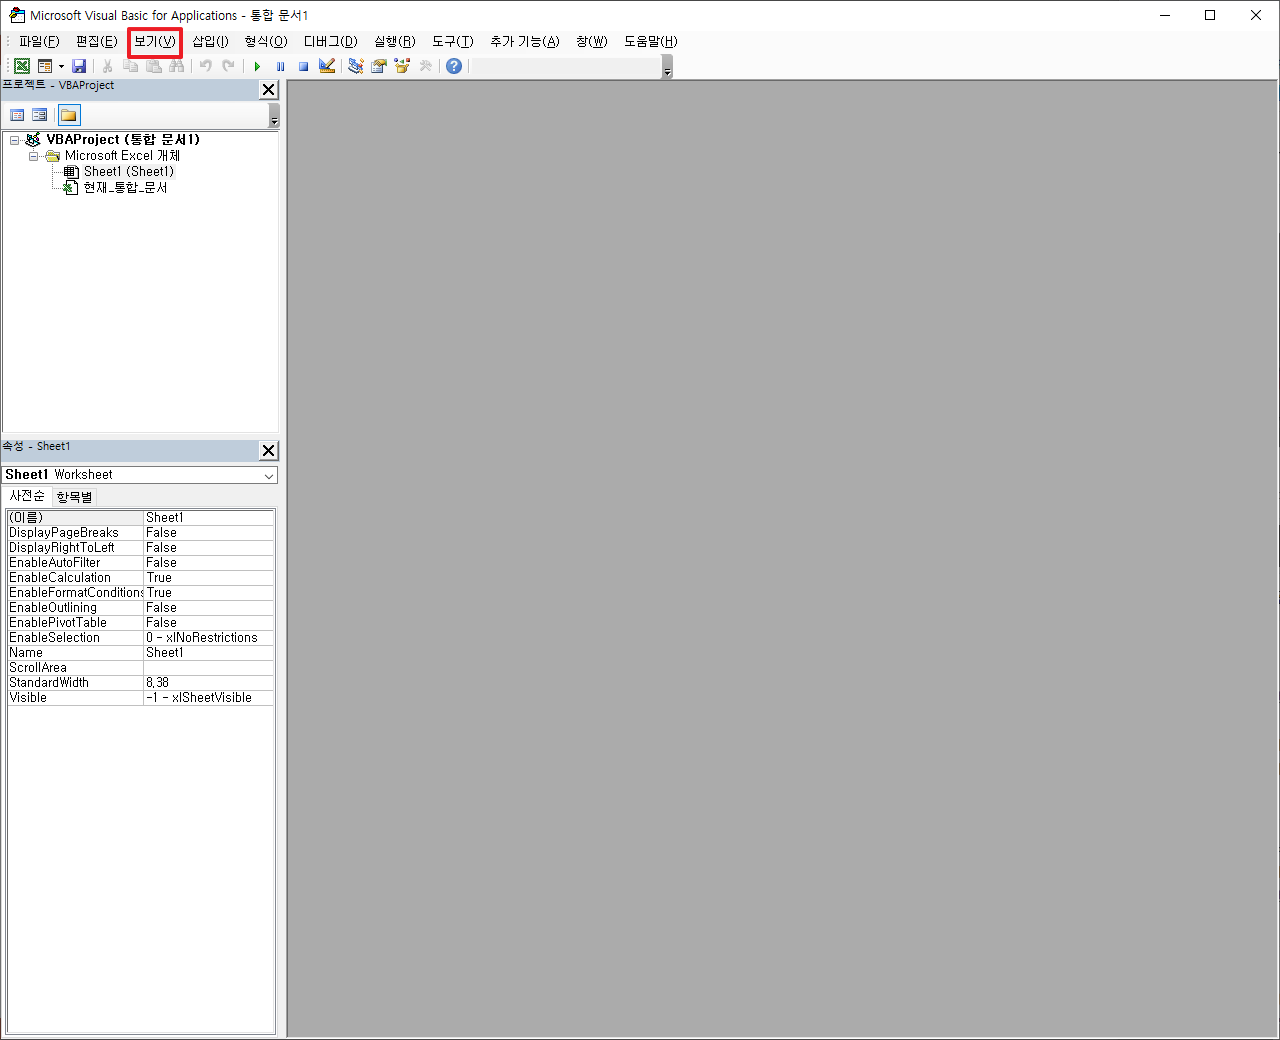Open Properties Window toolbar icon

point(379,66)
